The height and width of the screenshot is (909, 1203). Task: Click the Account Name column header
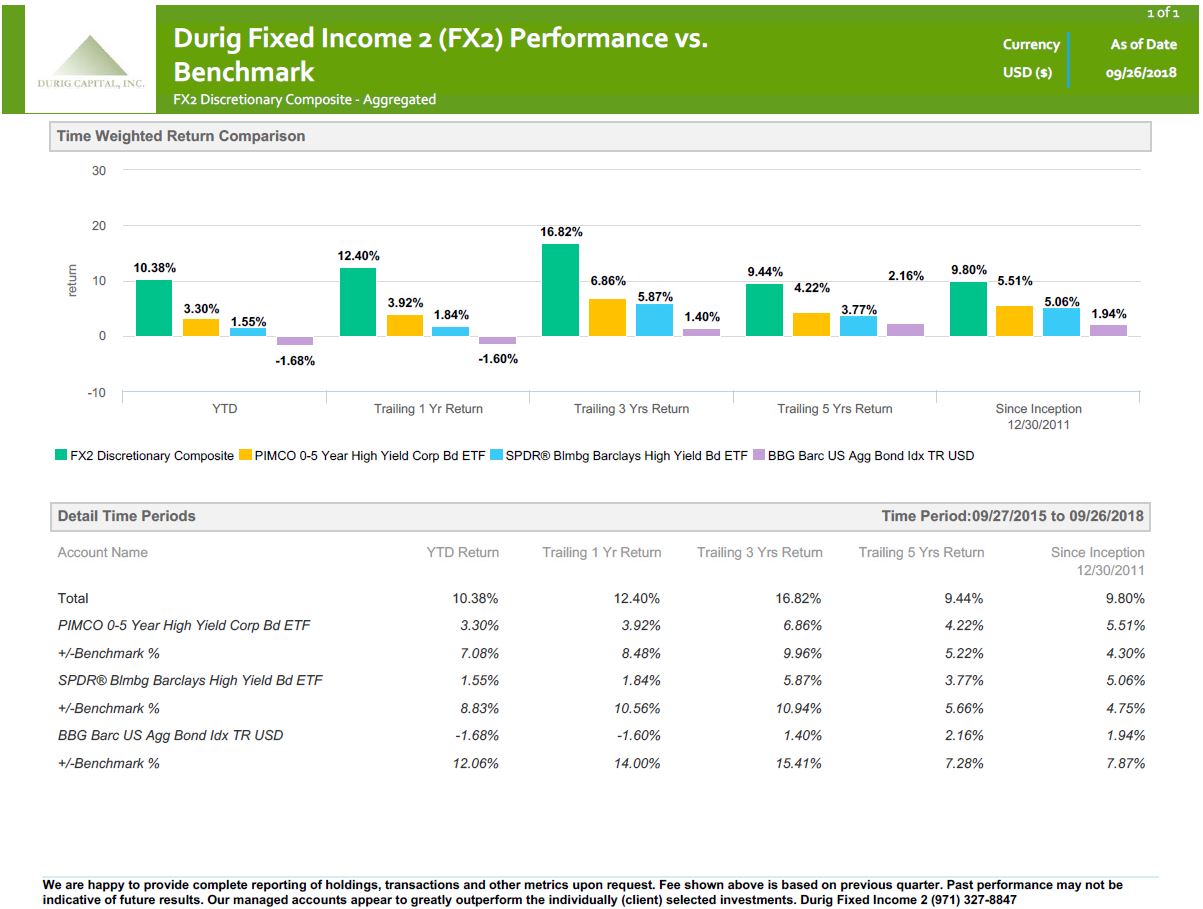pos(103,553)
